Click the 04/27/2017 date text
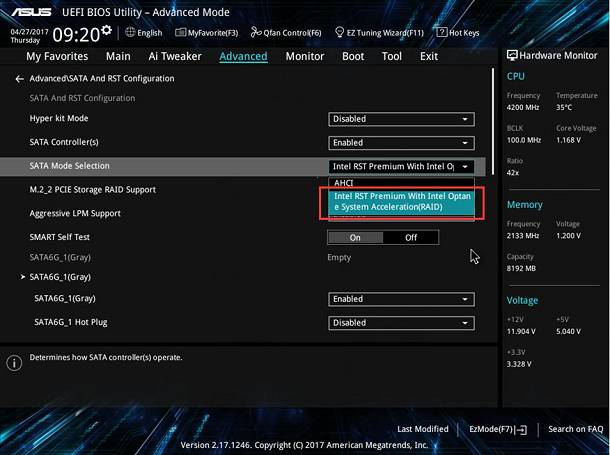The height and width of the screenshot is (455, 610). point(29,32)
